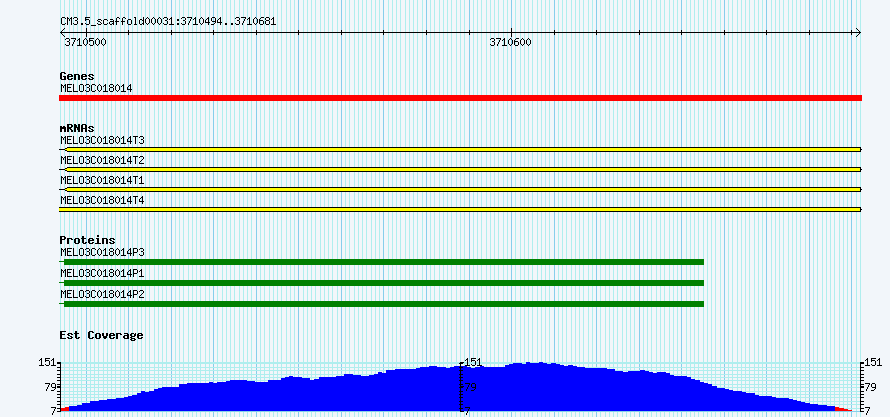Viewport: 890px width, 417px height.
Task: Select the MELO3C018014T3 mRNA yellow bar
Action: click(x=460, y=149)
